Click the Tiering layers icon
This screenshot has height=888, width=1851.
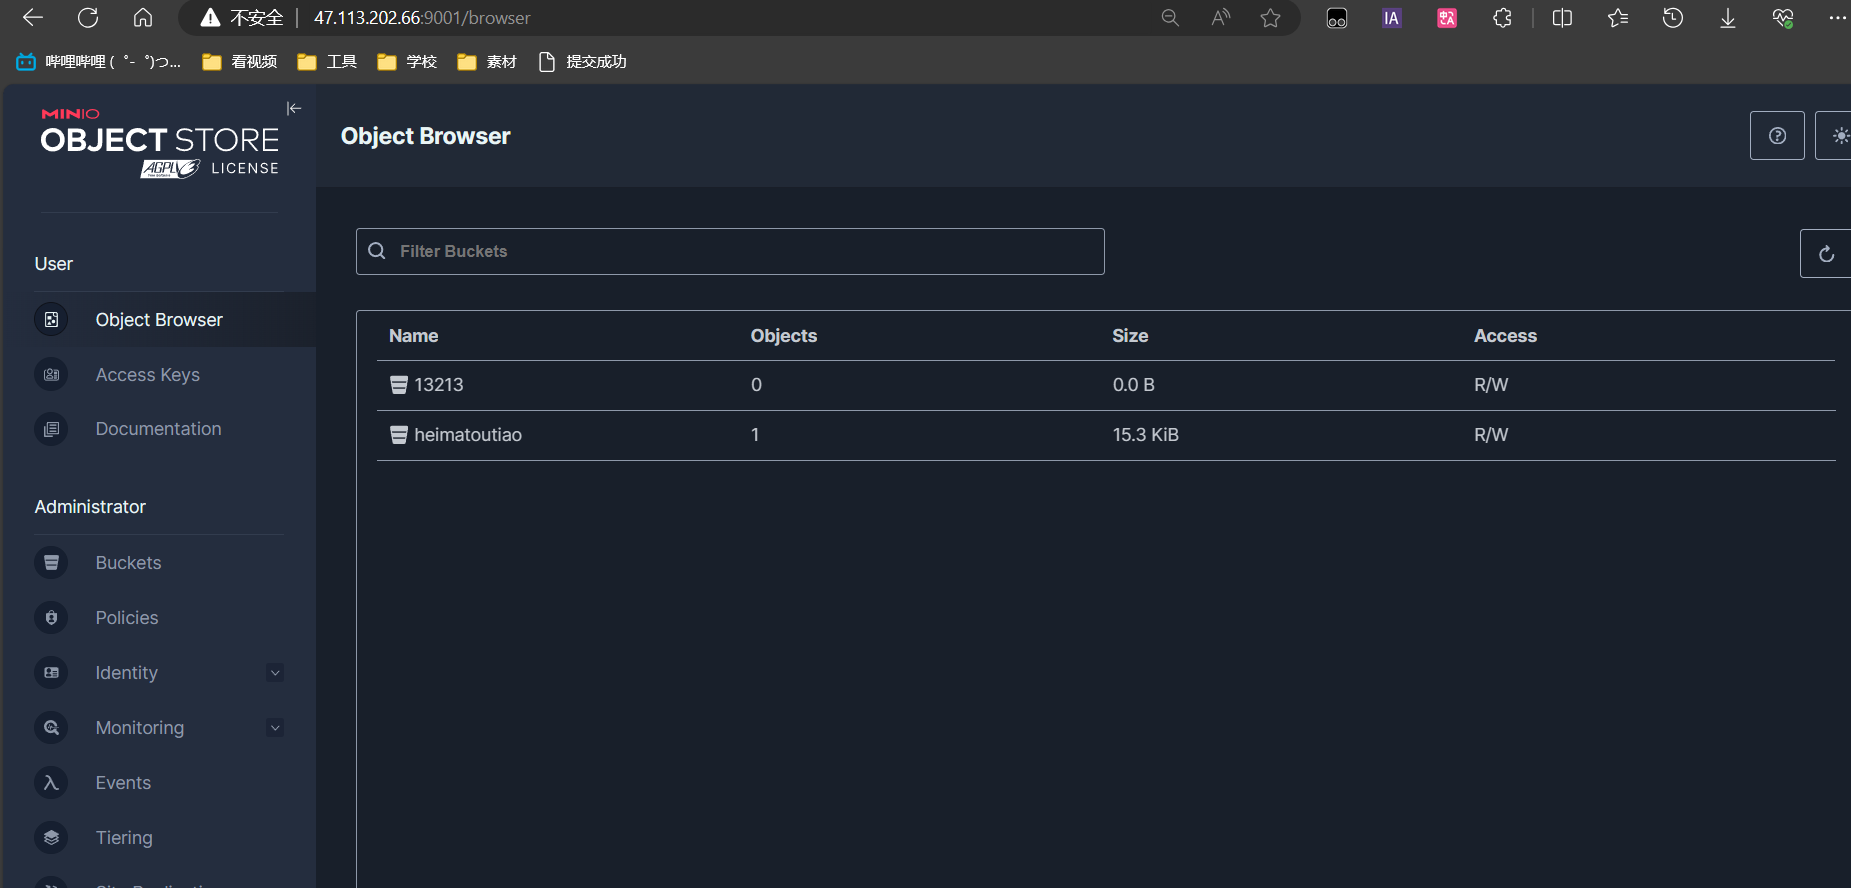51,838
